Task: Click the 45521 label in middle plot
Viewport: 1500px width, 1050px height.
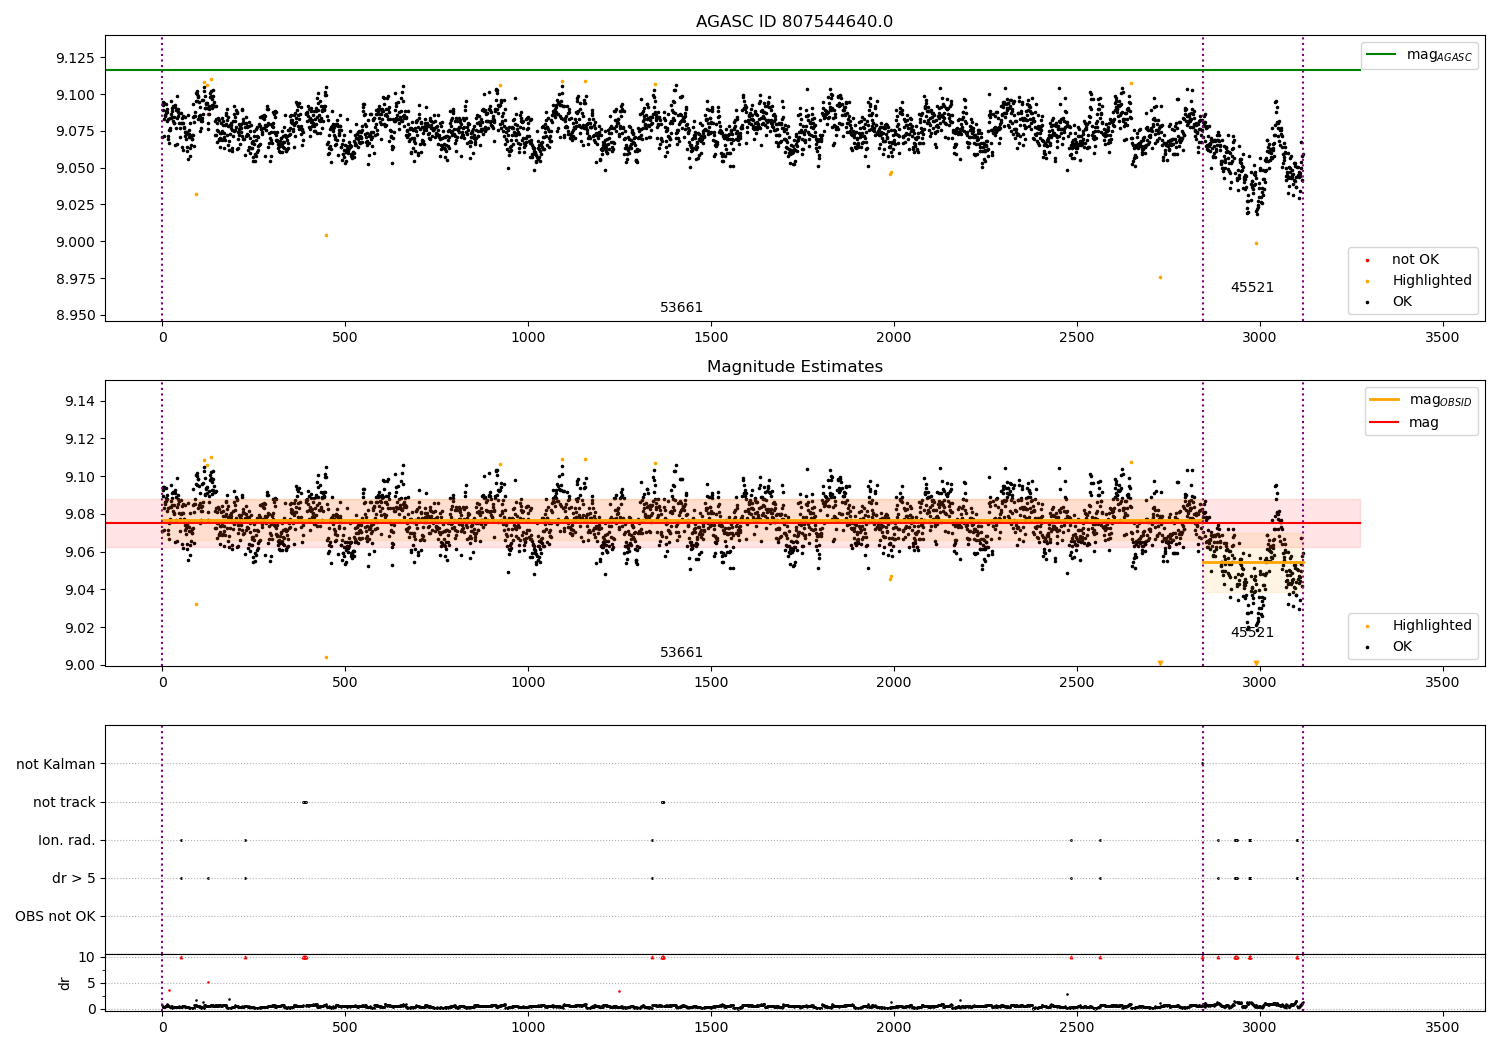Action: tap(1252, 633)
